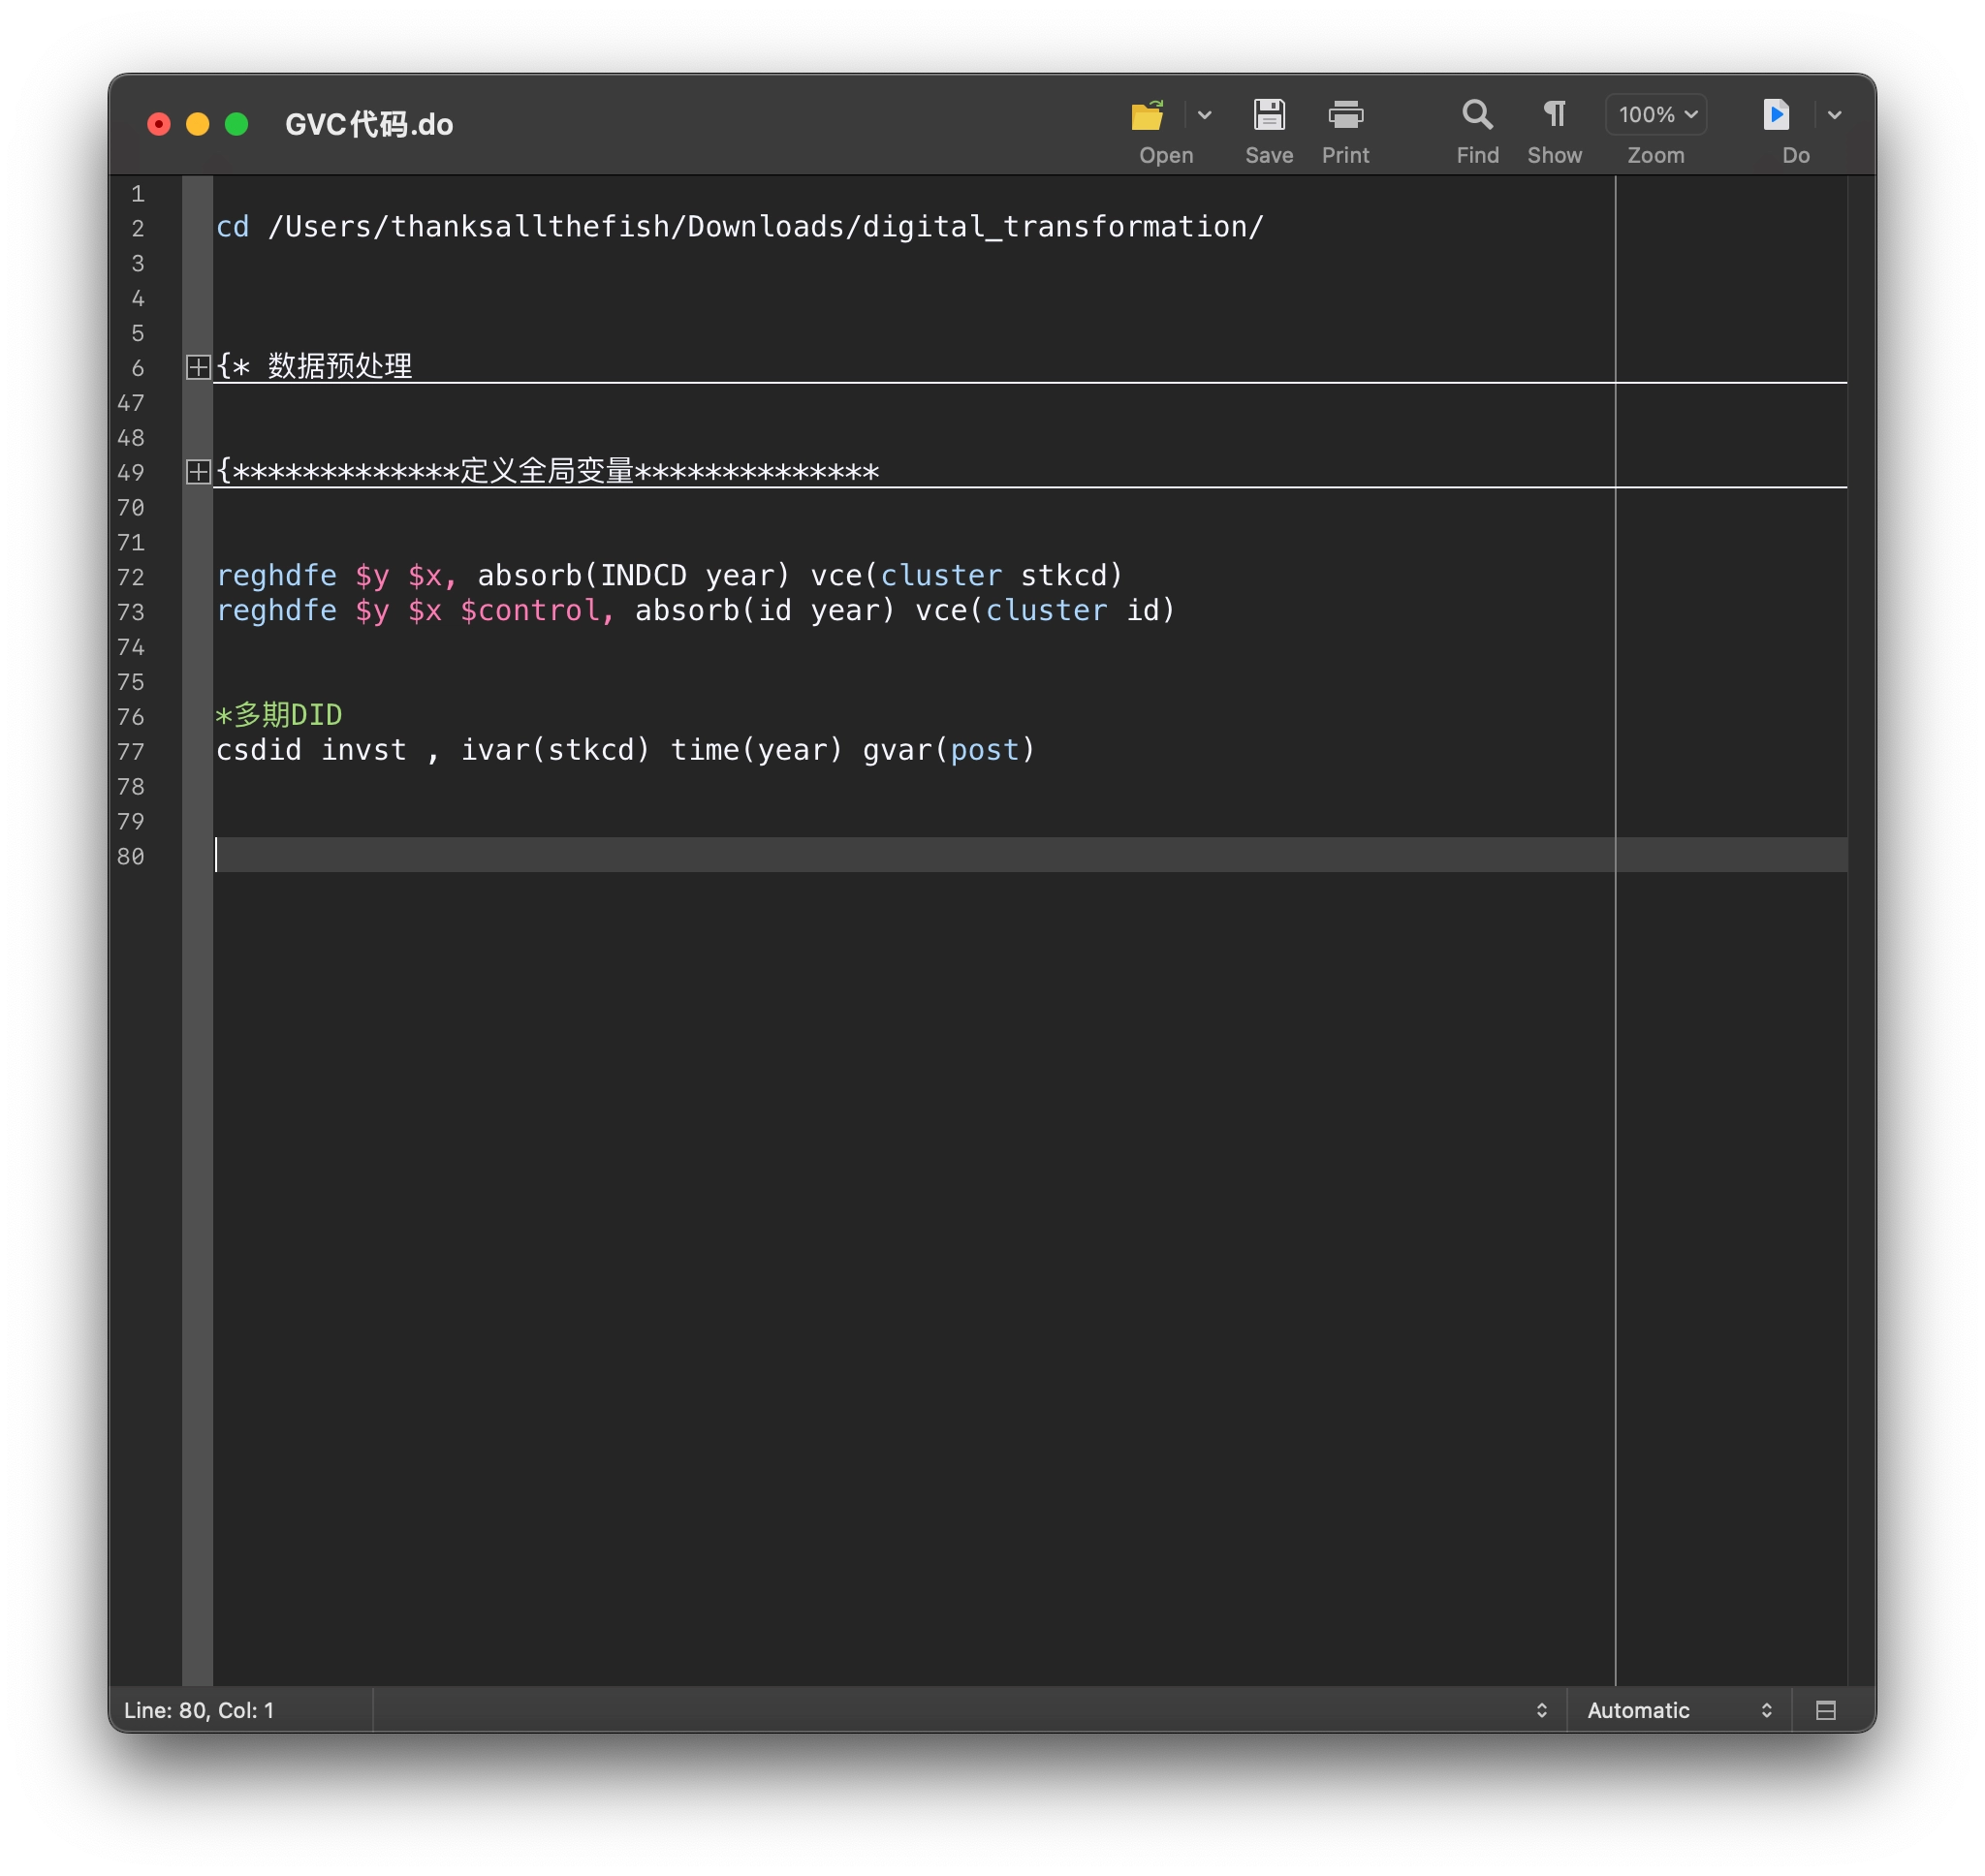The height and width of the screenshot is (1876, 1985).
Task: Click line number 72 in the gutter
Action: pos(131,577)
